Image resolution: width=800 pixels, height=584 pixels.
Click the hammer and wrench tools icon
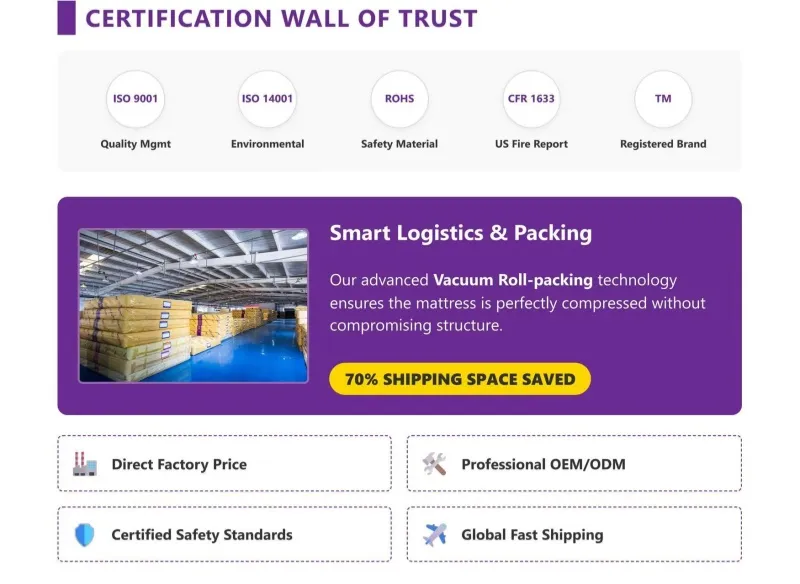point(435,464)
